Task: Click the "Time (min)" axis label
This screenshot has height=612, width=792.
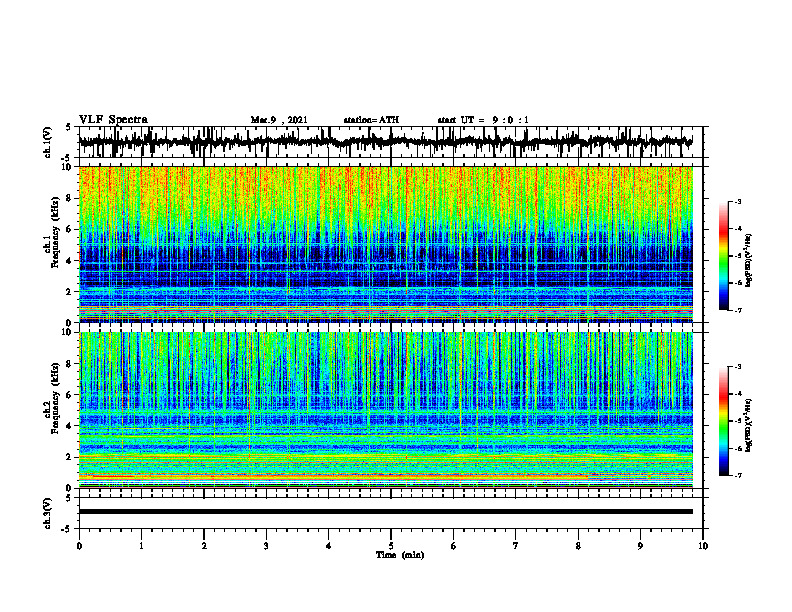Action: pos(400,555)
